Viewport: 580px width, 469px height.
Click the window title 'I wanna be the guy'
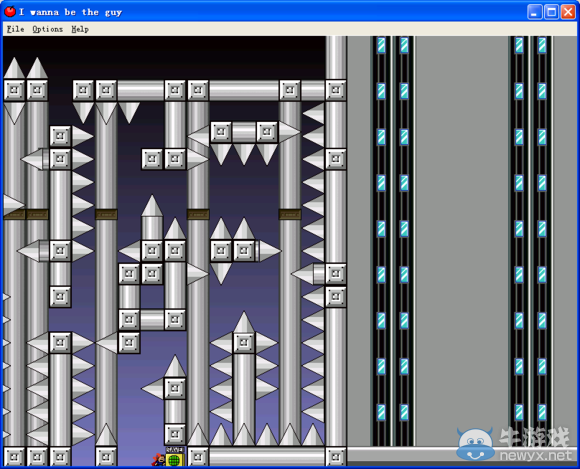coord(70,12)
